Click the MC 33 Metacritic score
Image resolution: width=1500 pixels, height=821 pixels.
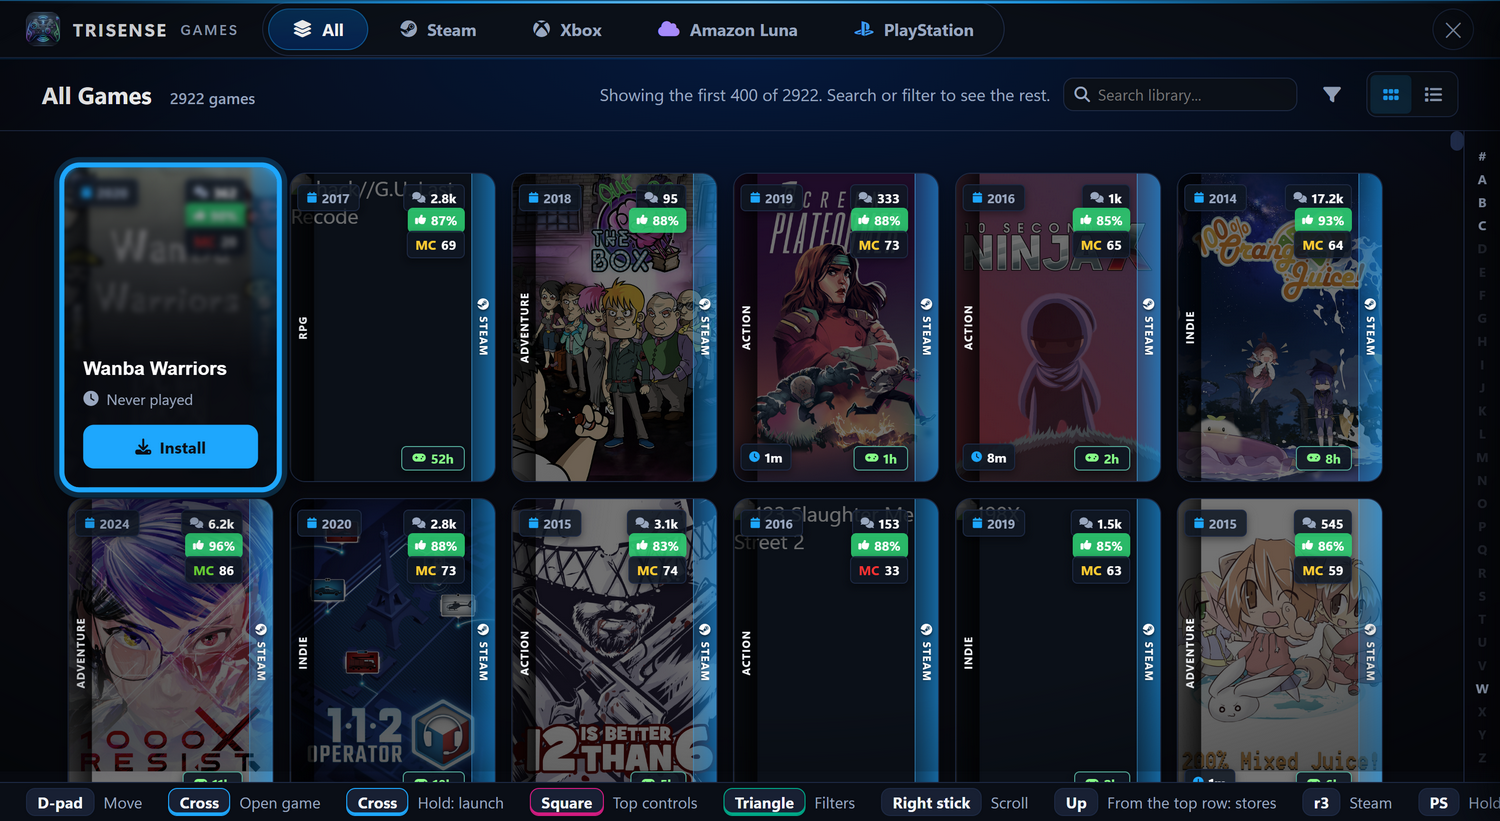click(x=879, y=570)
